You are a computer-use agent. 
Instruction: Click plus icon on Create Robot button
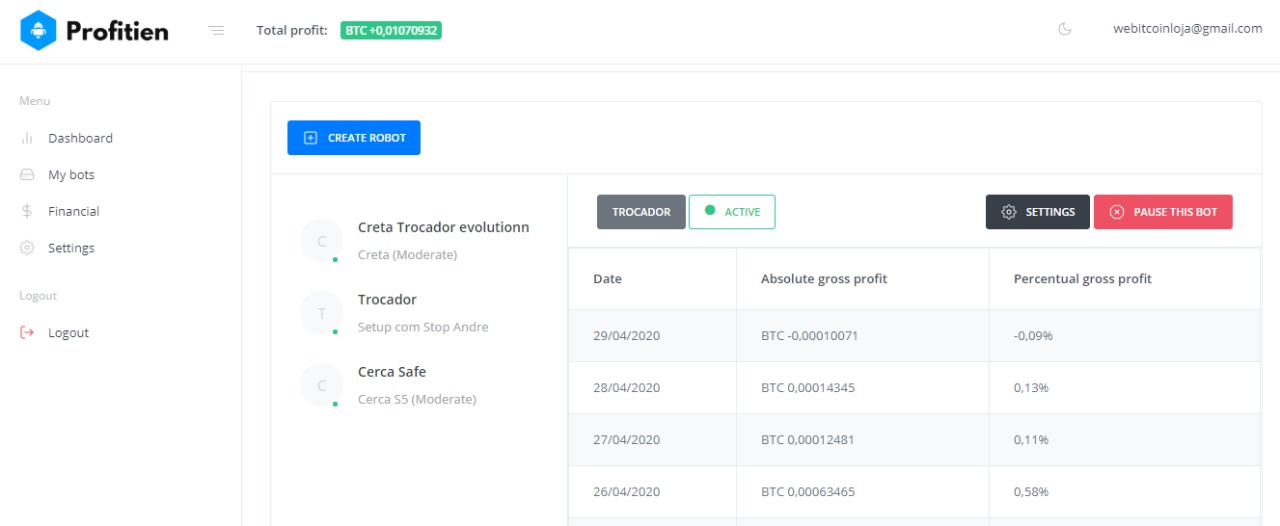pos(310,138)
